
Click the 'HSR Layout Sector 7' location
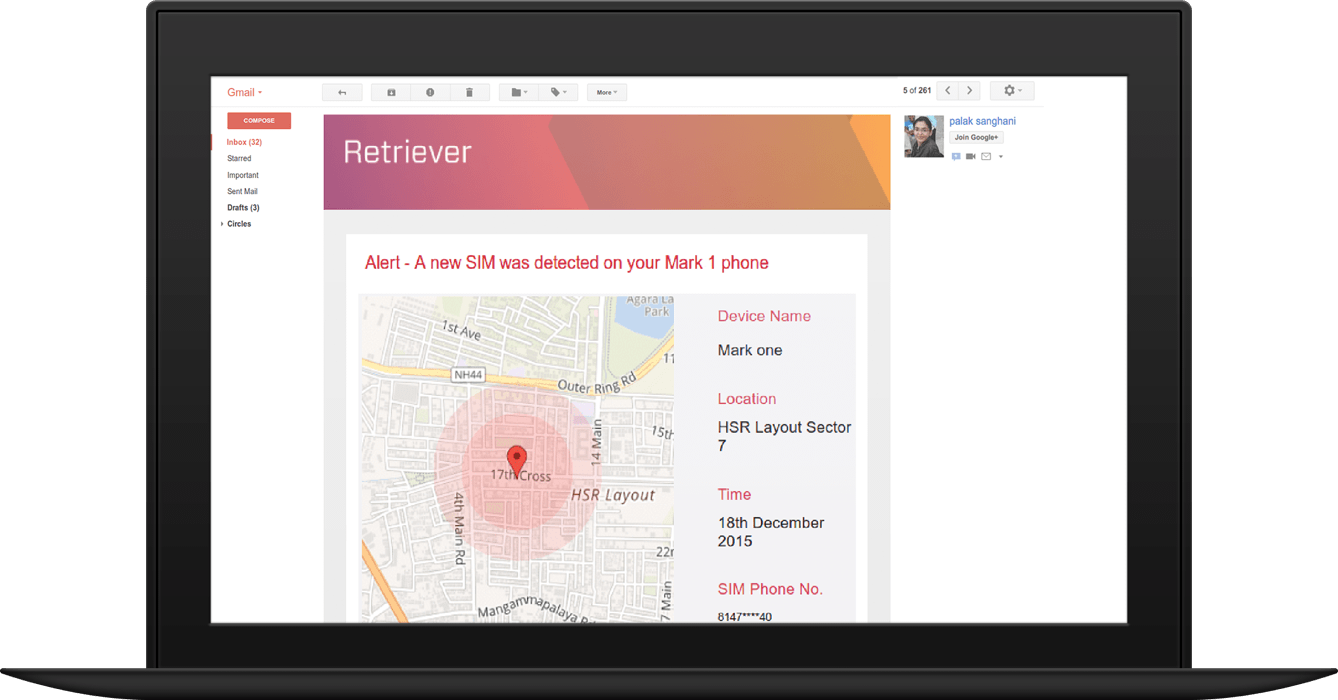785,436
